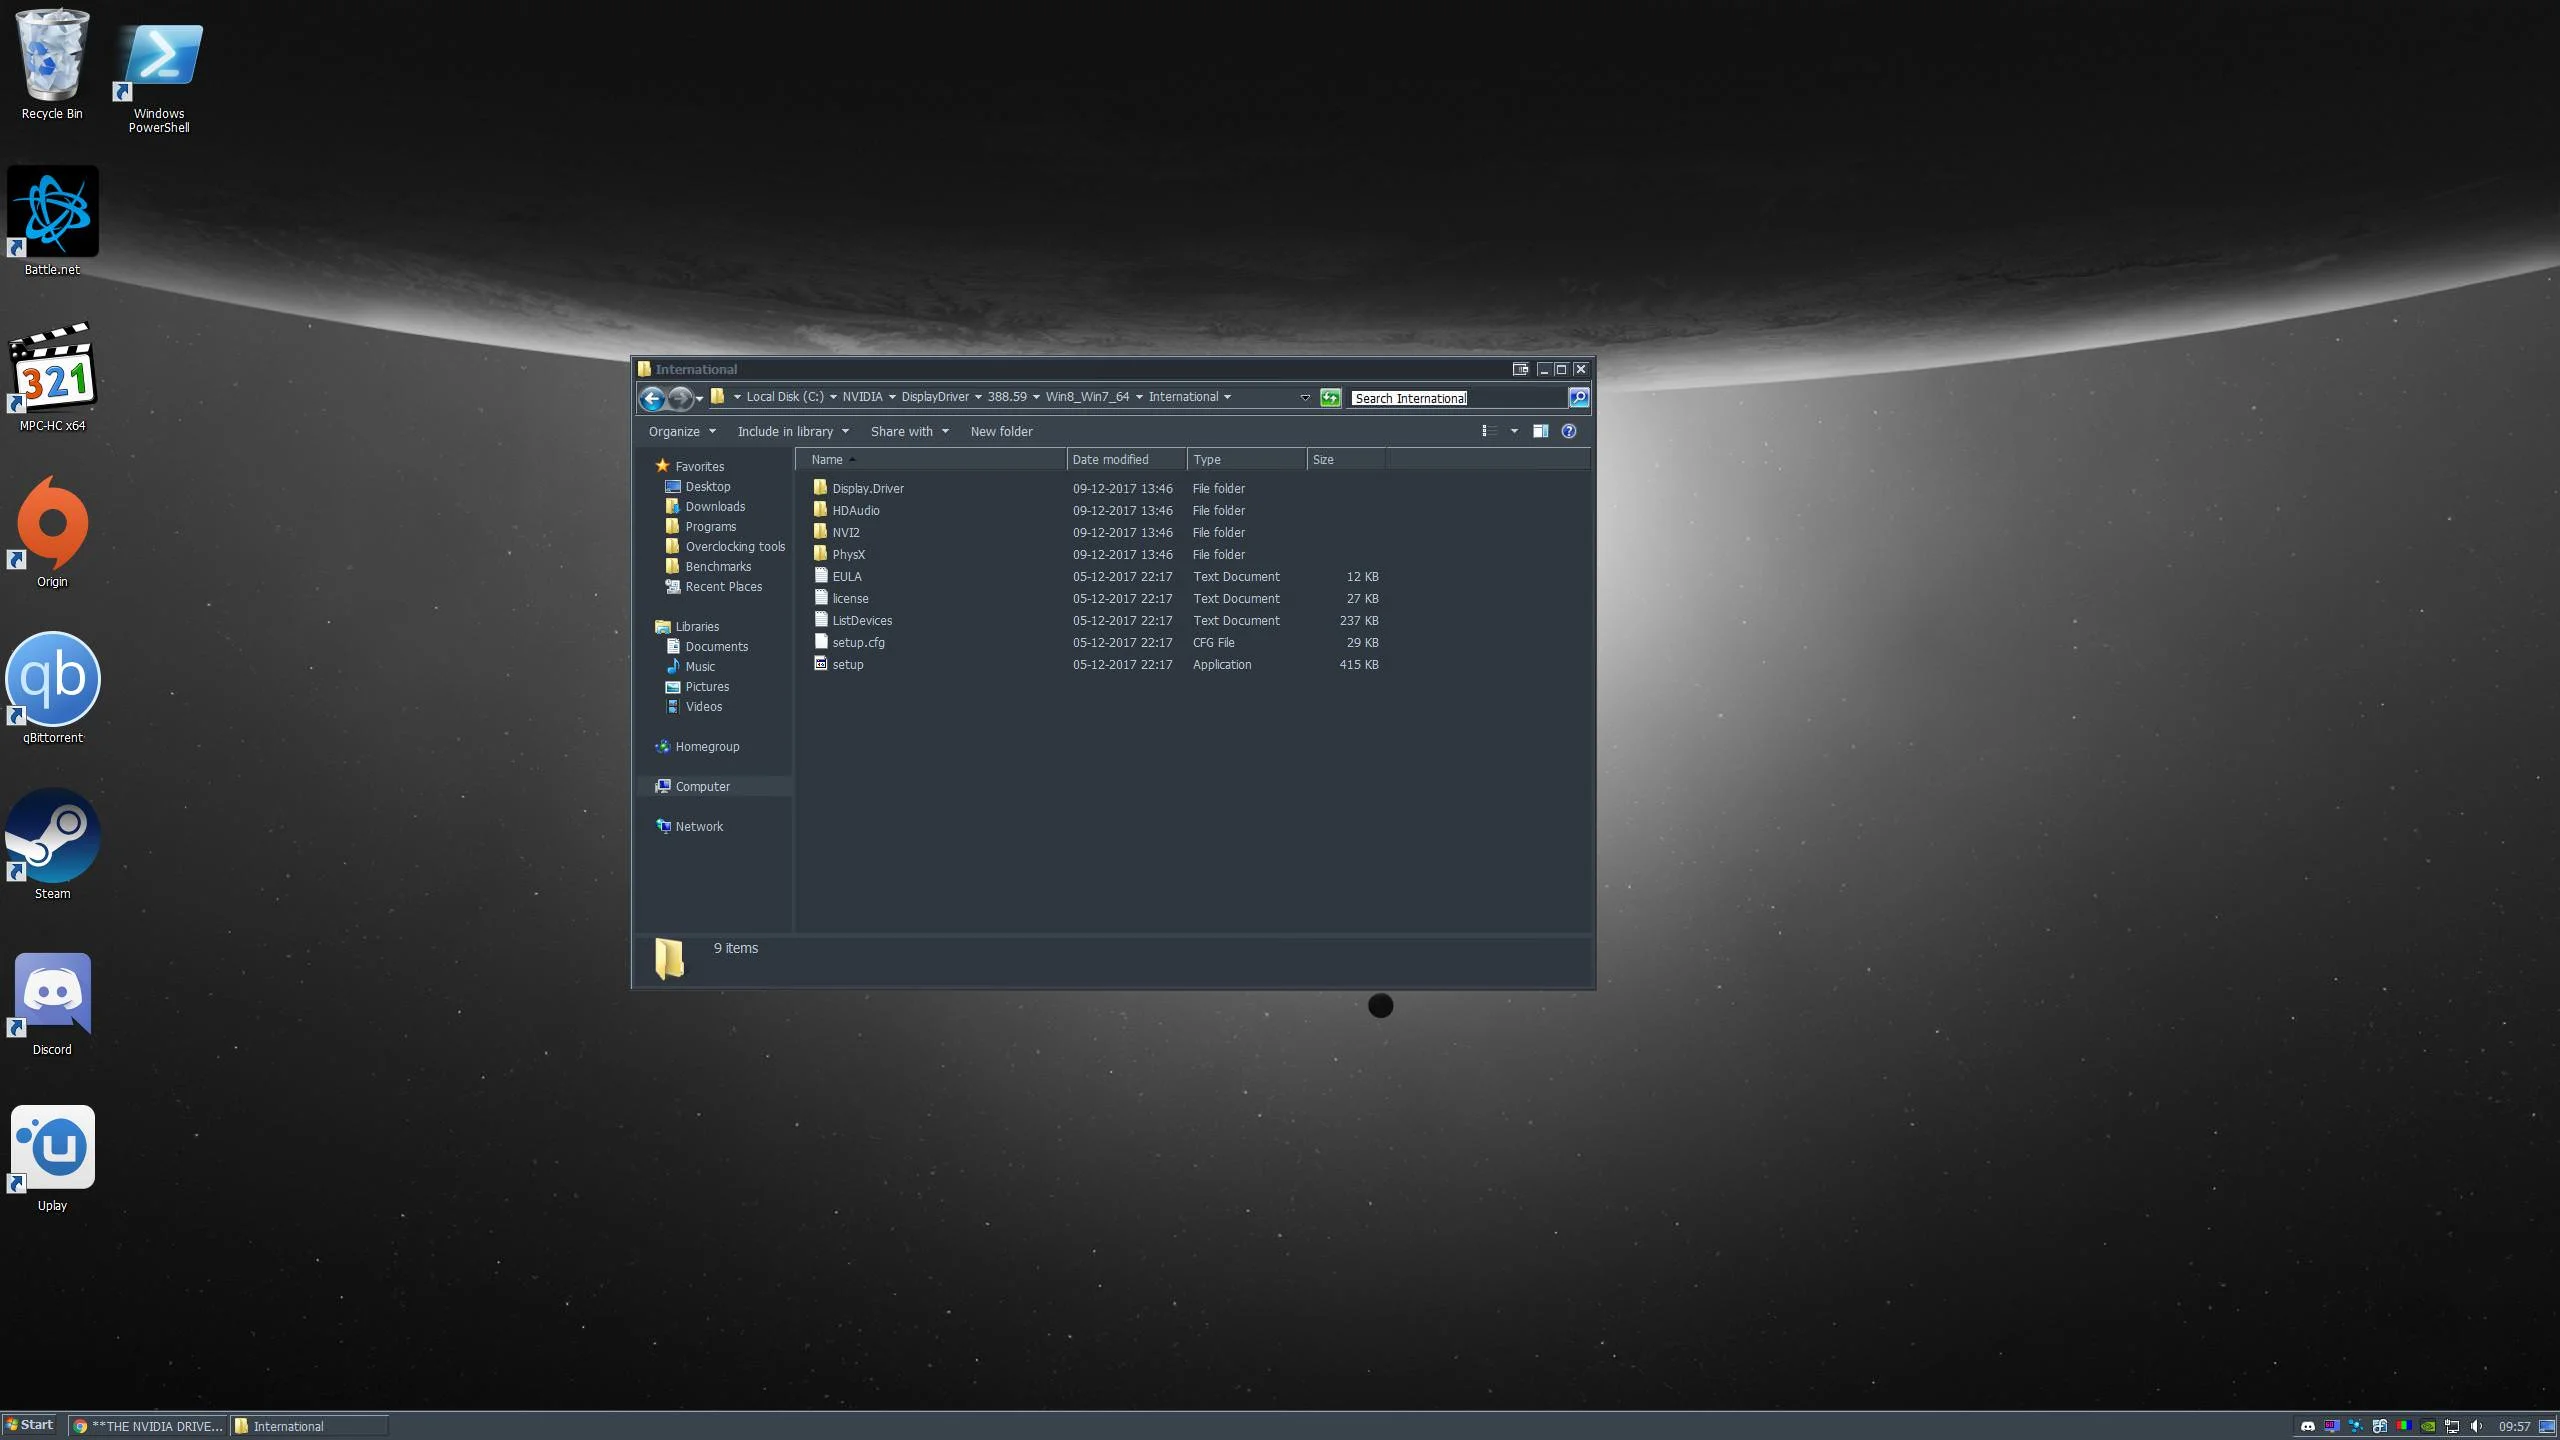Sort by Type column header
Screen dimensions: 2560x1440
click(1246, 459)
